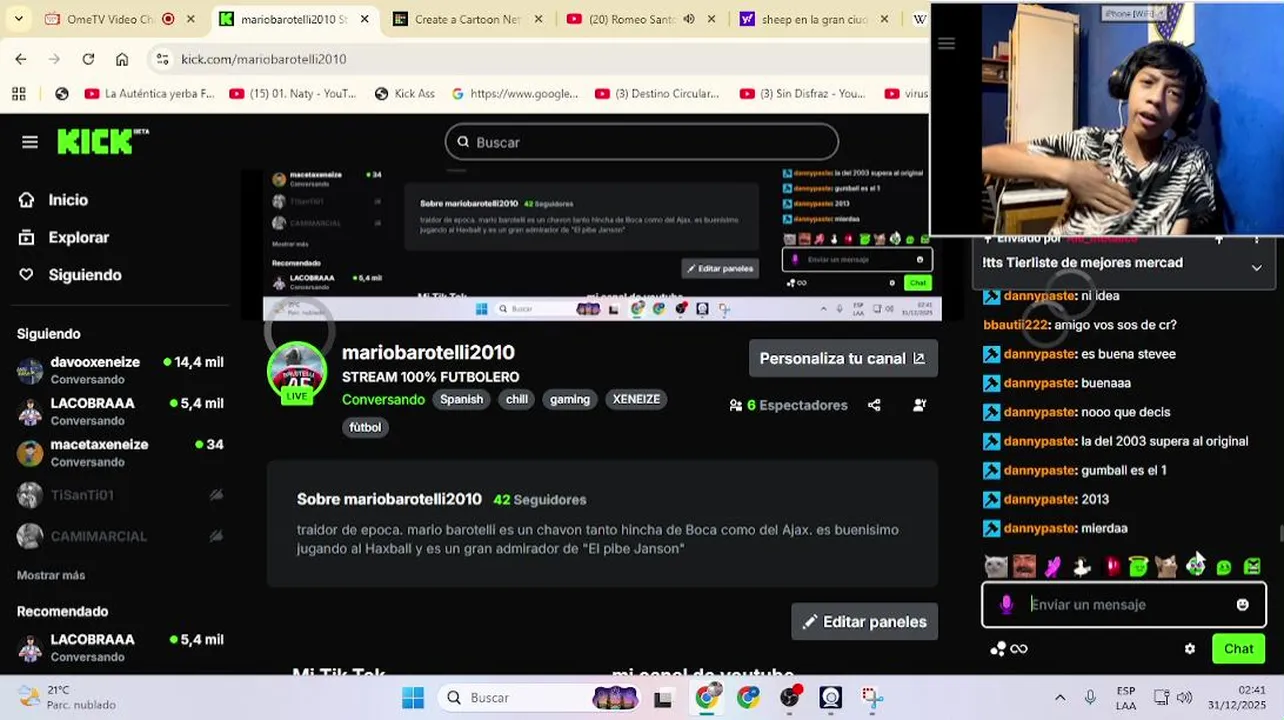Open the Kick Ass bookmark

click(405, 93)
